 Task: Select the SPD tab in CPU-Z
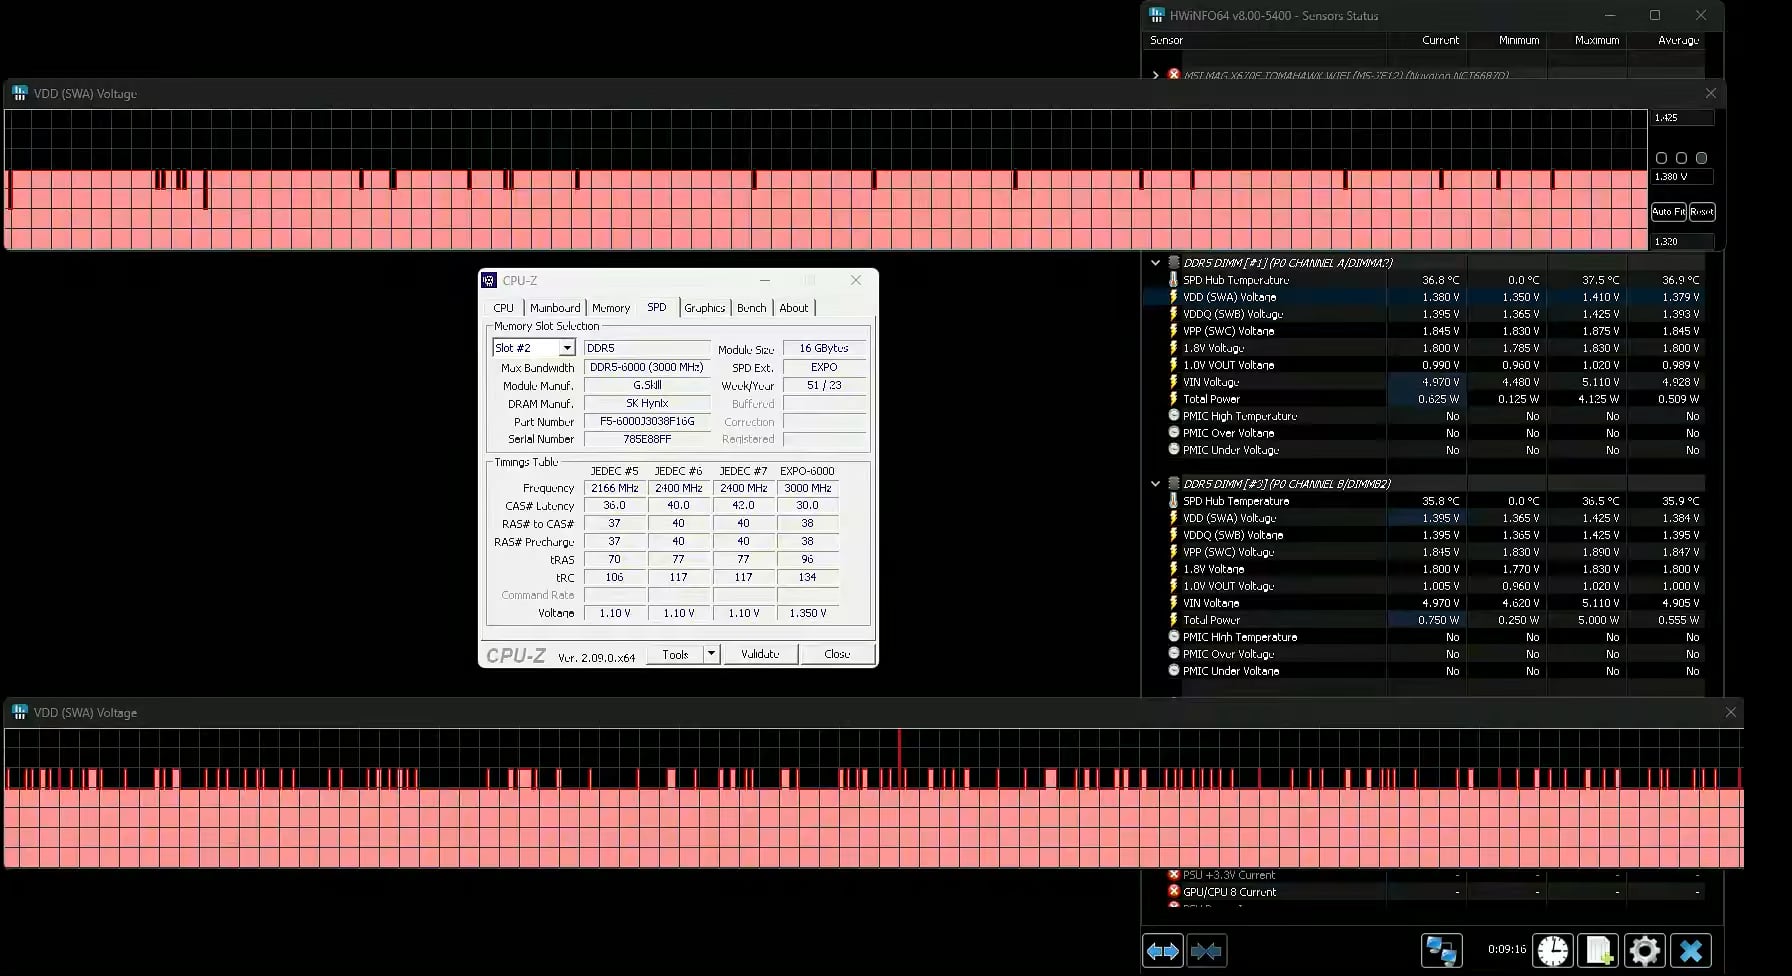click(x=657, y=307)
